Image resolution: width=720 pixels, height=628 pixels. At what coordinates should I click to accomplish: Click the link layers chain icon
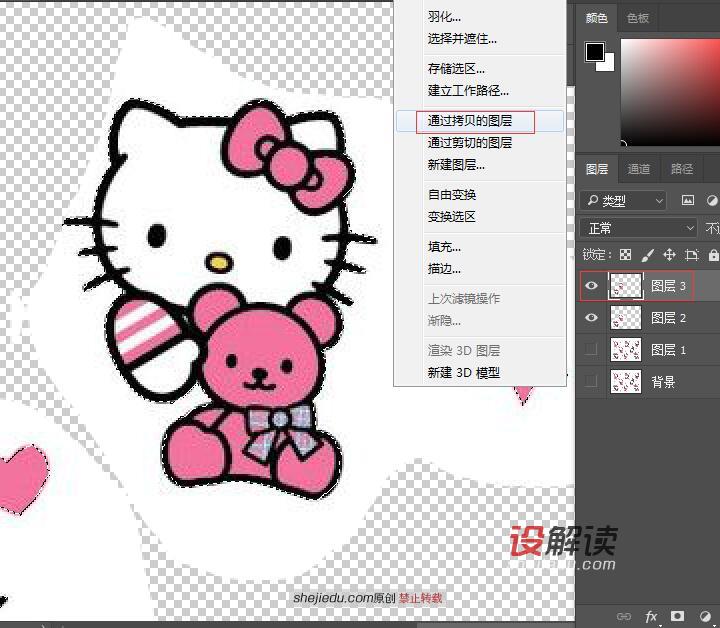click(x=624, y=616)
